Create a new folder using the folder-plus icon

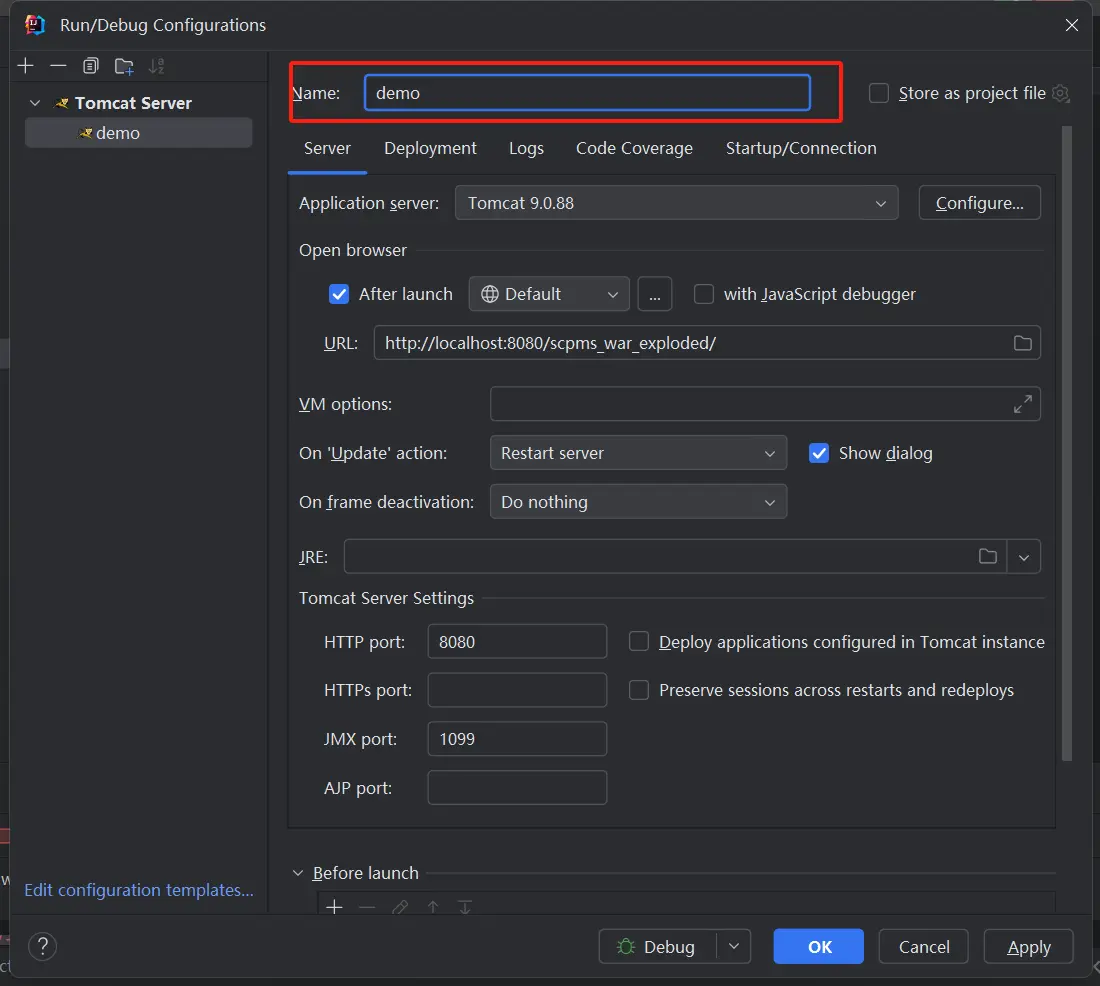pyautogui.click(x=123, y=65)
